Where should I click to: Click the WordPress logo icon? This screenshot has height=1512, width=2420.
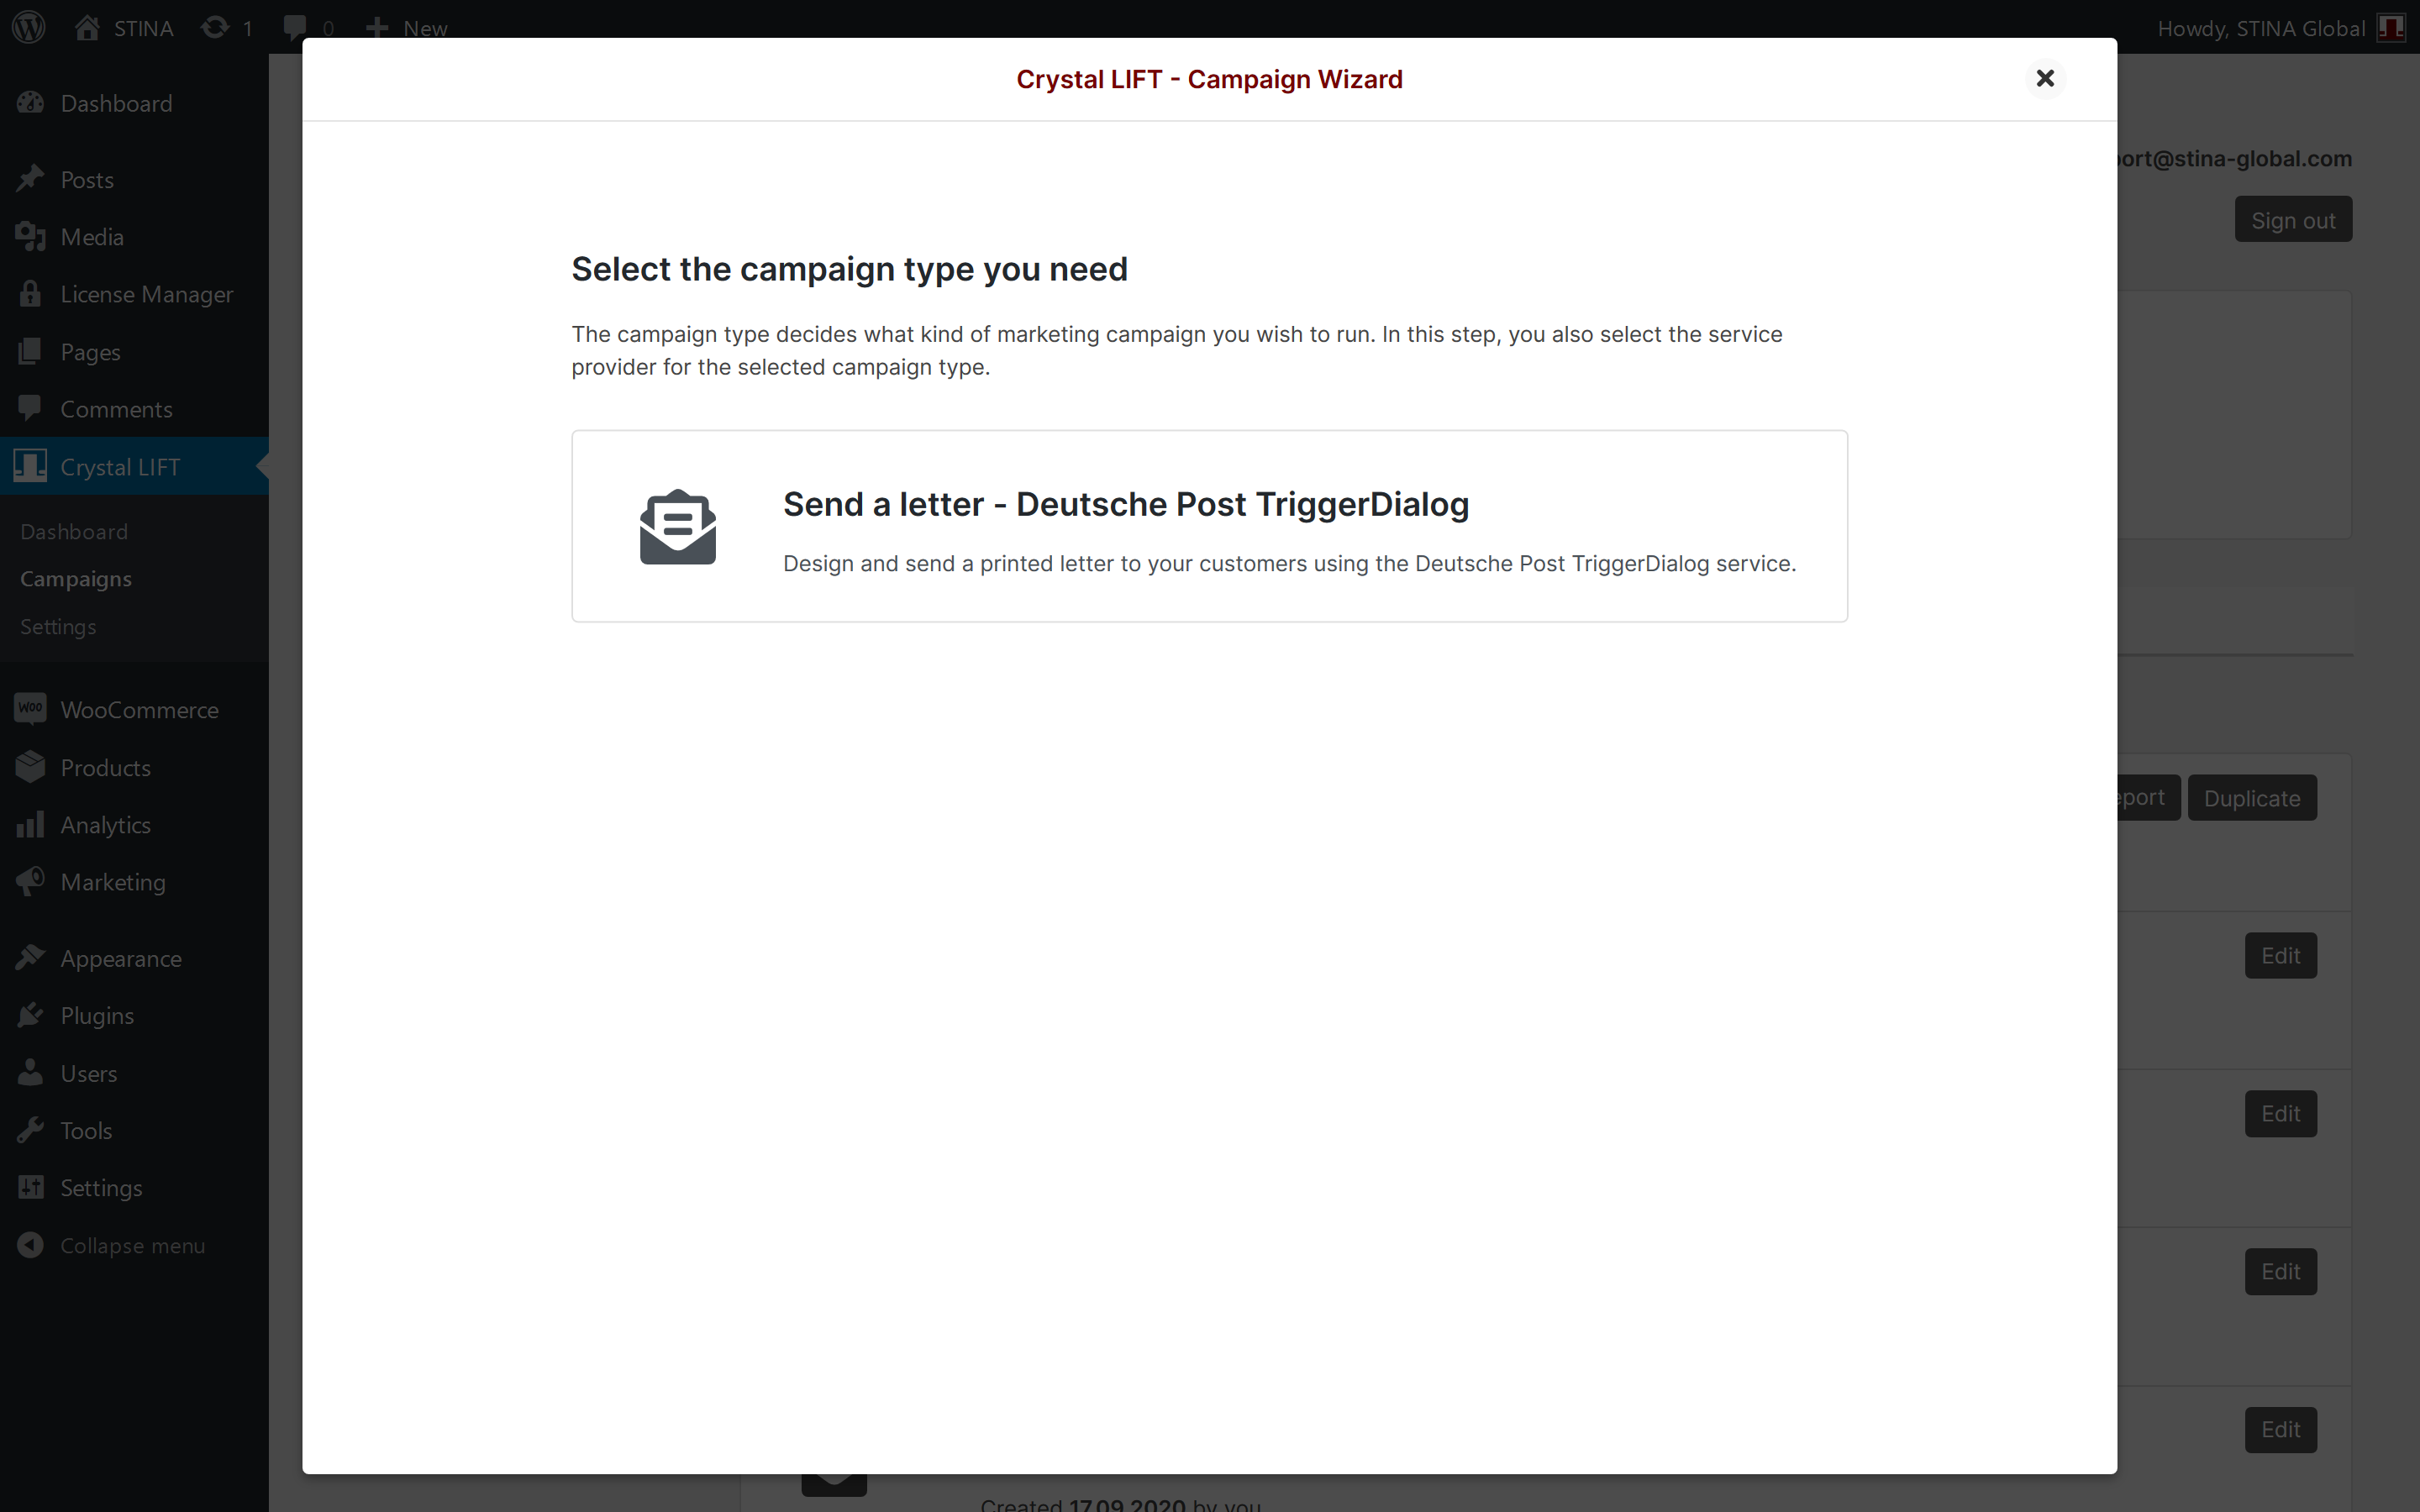coord(29,27)
